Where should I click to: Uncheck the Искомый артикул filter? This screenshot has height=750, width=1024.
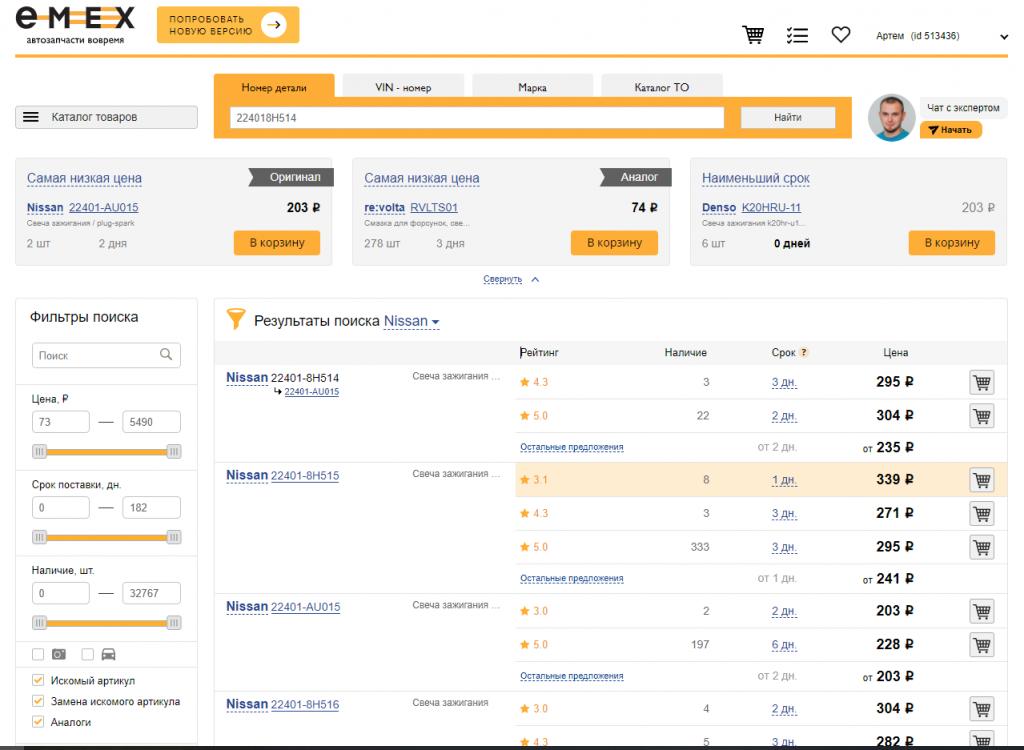point(38,680)
